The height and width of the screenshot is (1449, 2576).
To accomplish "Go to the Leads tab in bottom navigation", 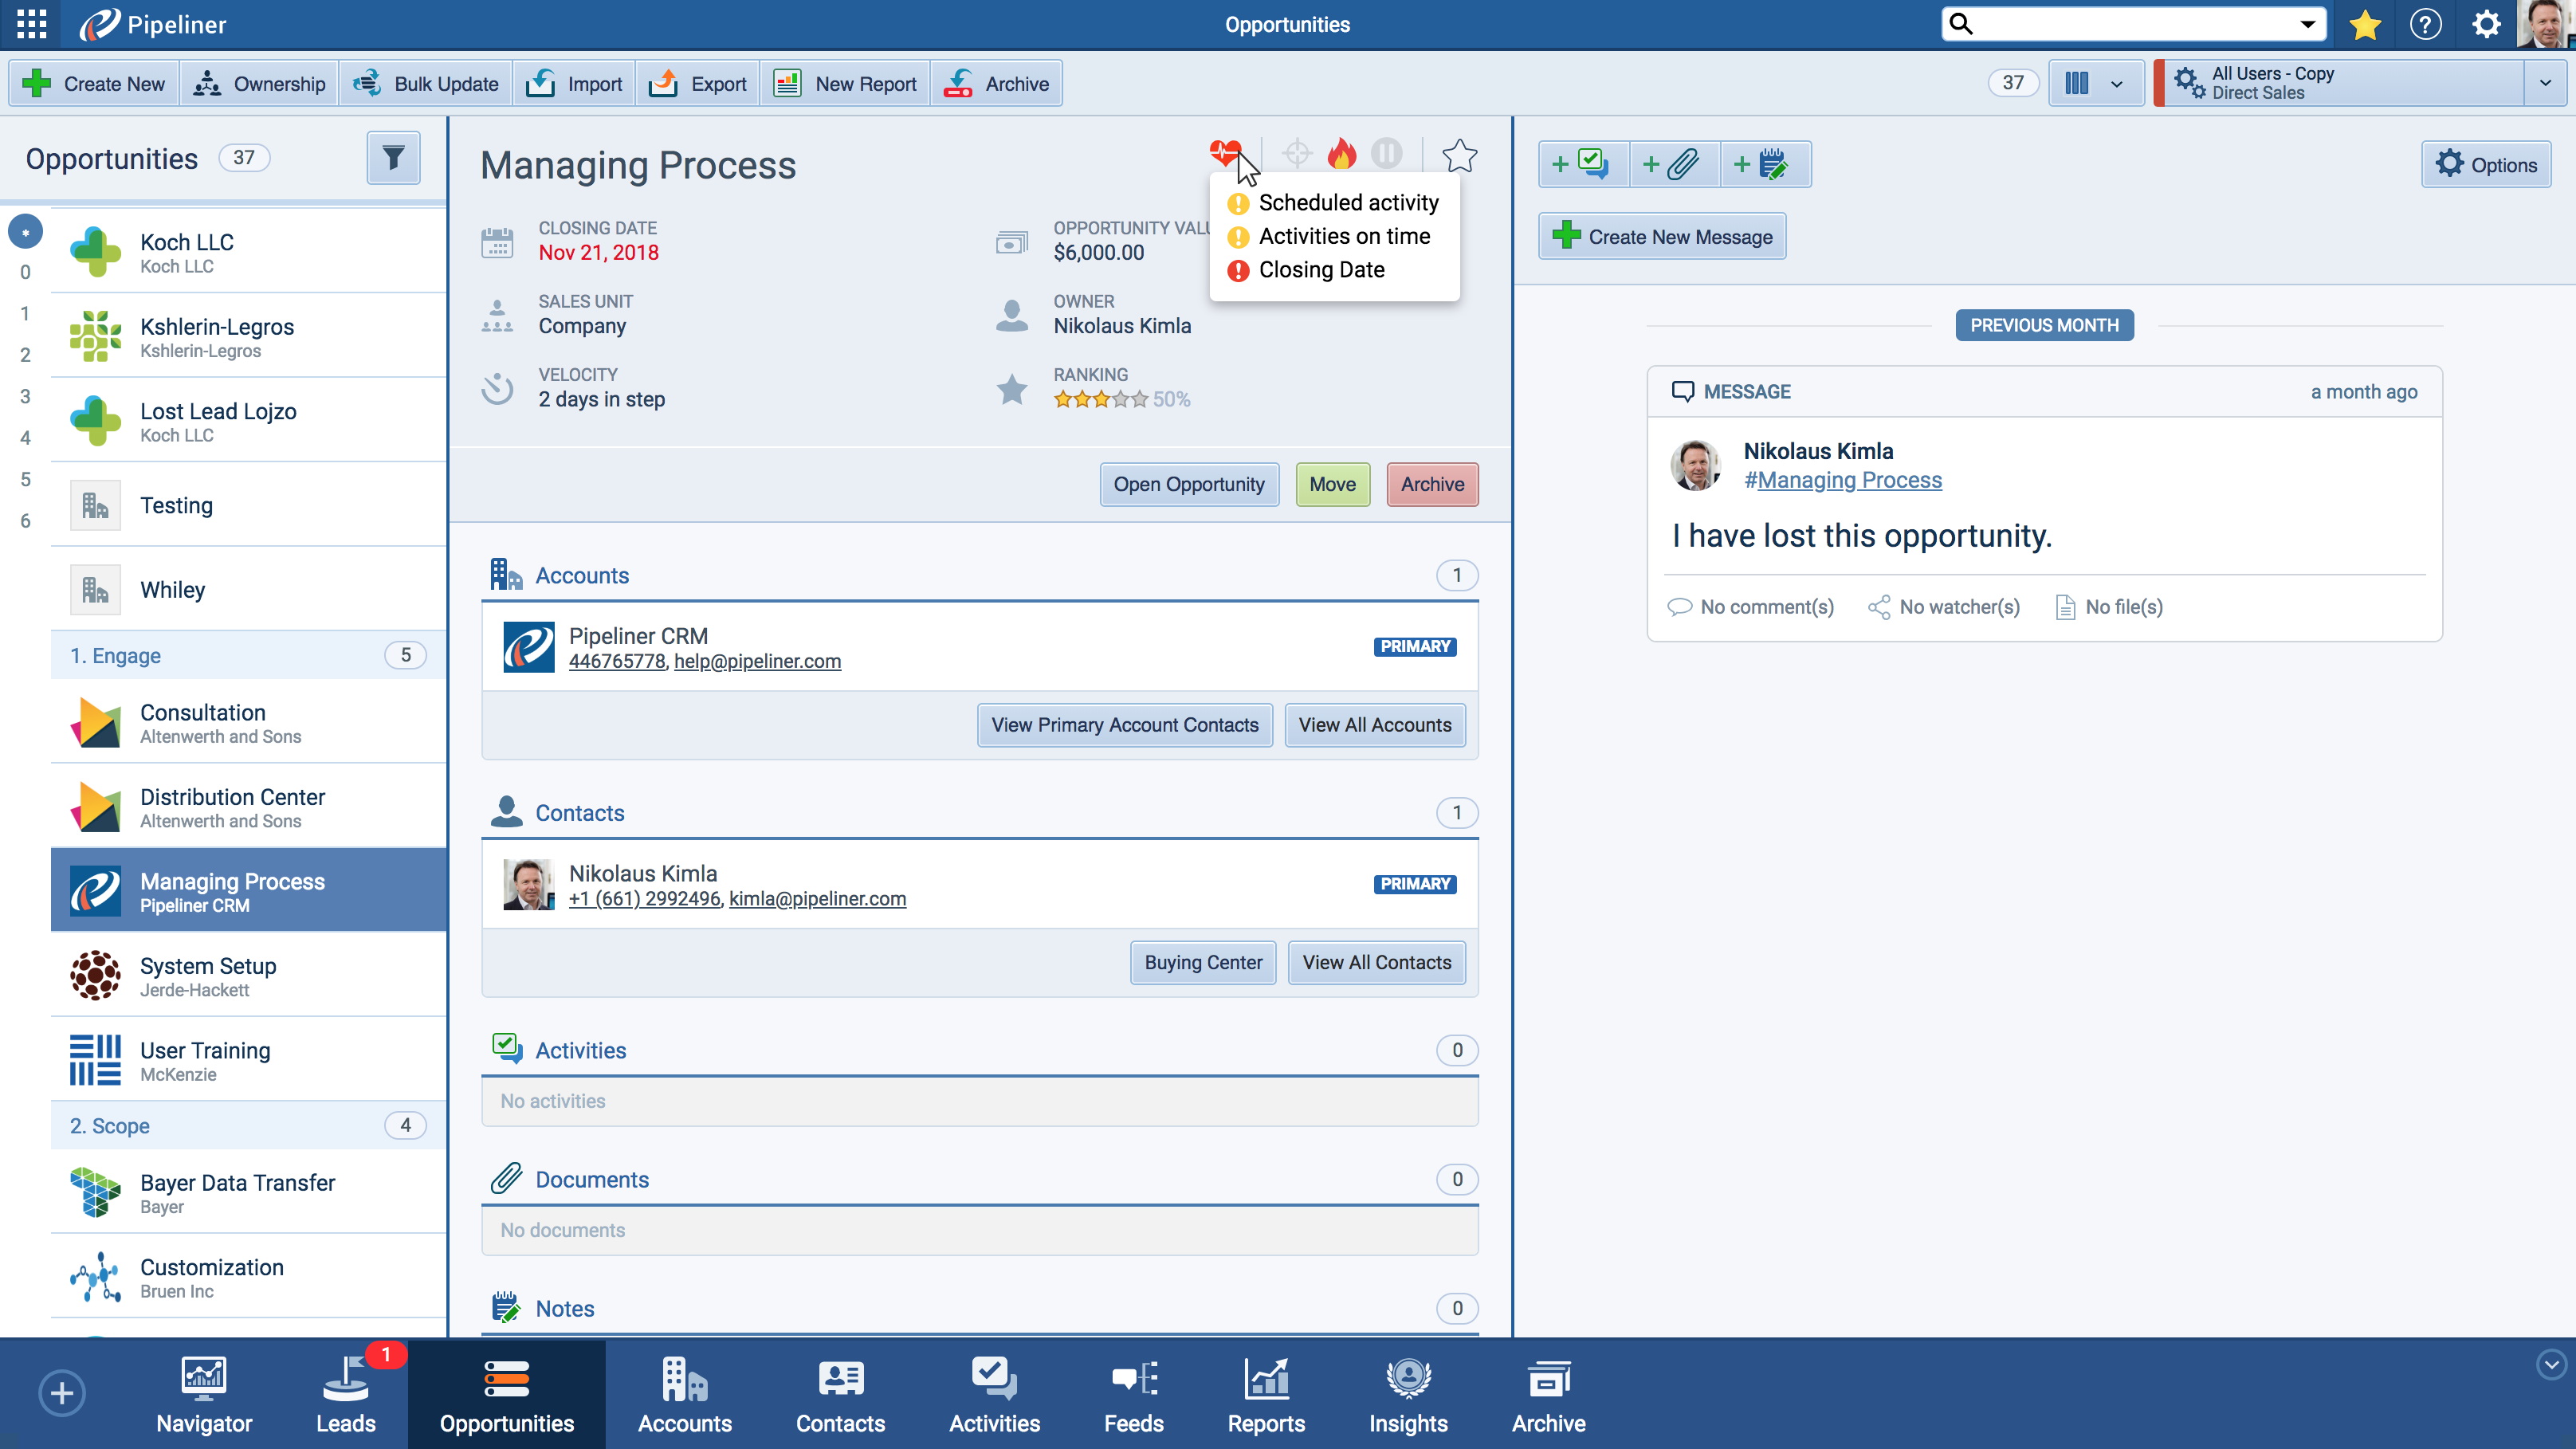I will 346,1394.
